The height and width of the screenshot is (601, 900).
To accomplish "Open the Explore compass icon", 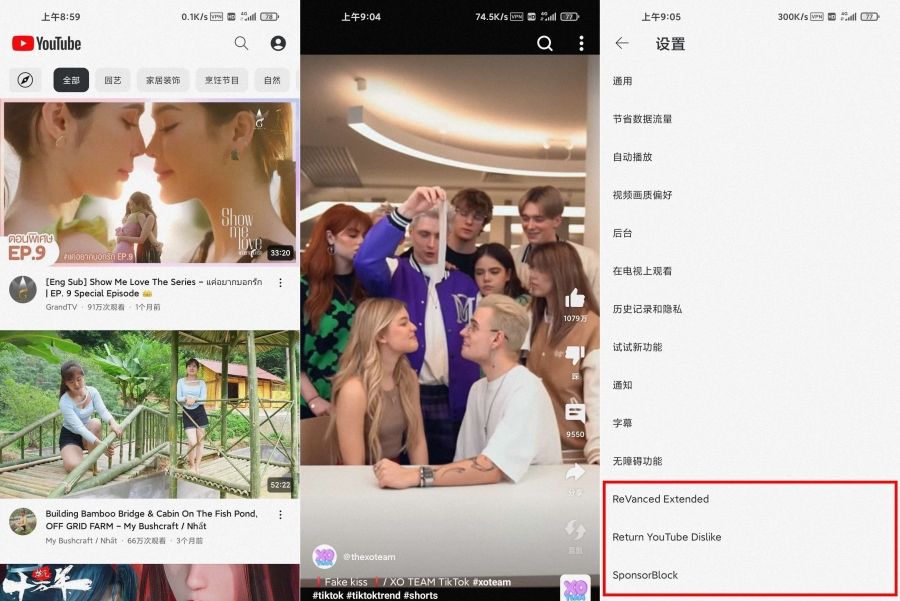I will click(x=25, y=80).
